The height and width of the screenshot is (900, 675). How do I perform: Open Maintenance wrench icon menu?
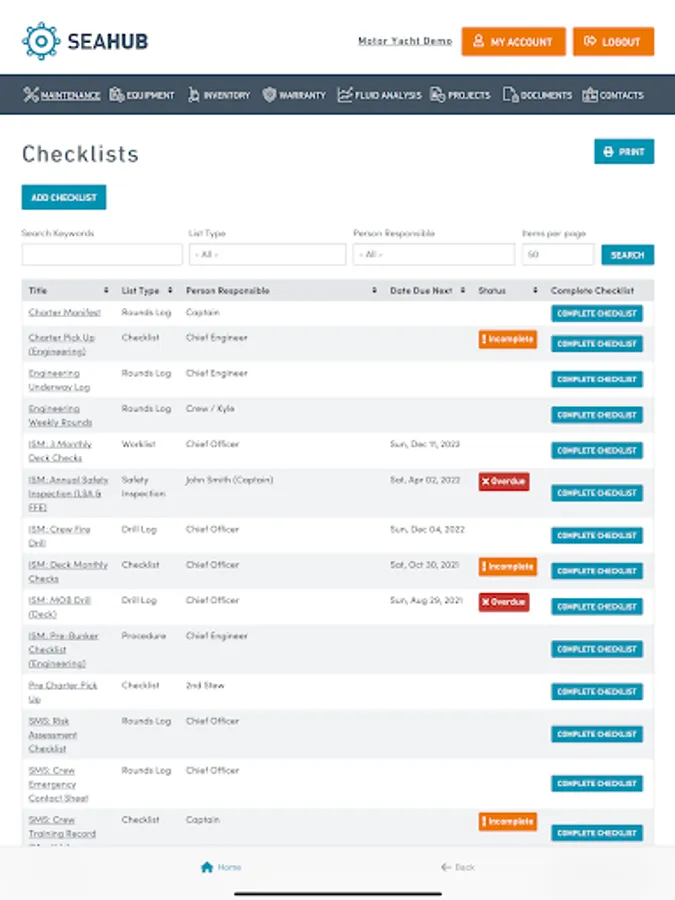pos(31,95)
